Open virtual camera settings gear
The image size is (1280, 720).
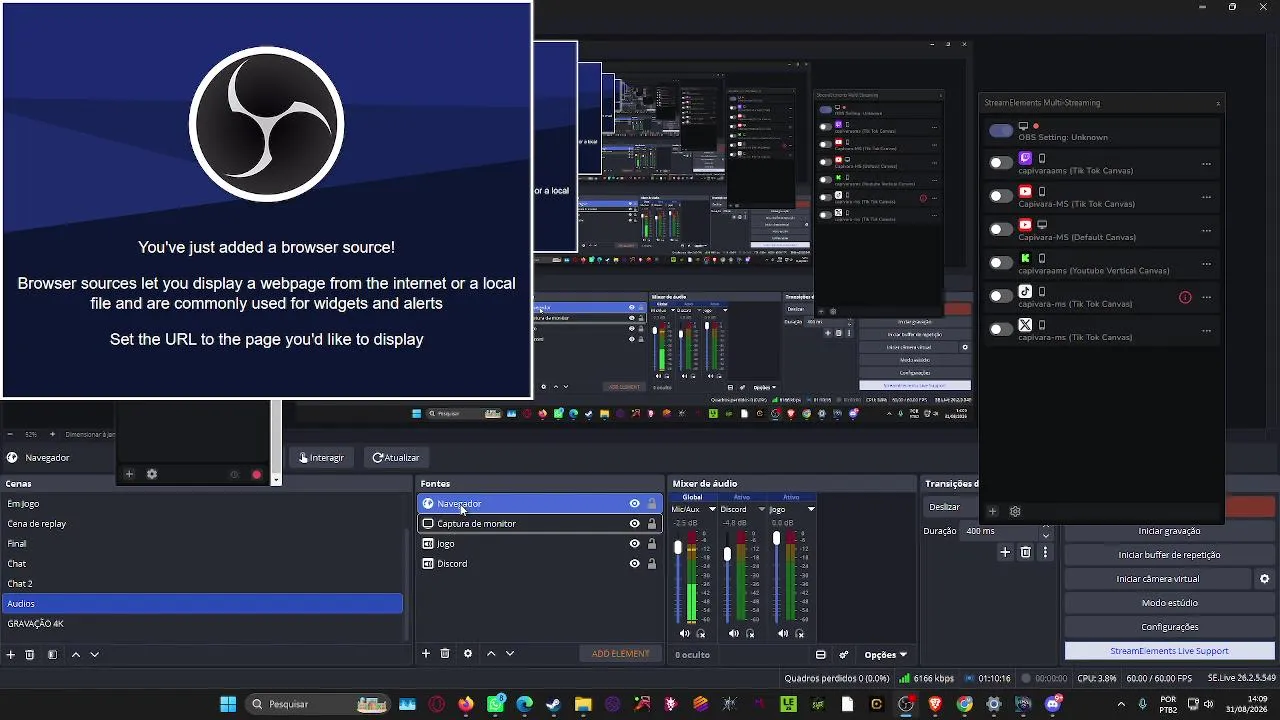click(1265, 579)
